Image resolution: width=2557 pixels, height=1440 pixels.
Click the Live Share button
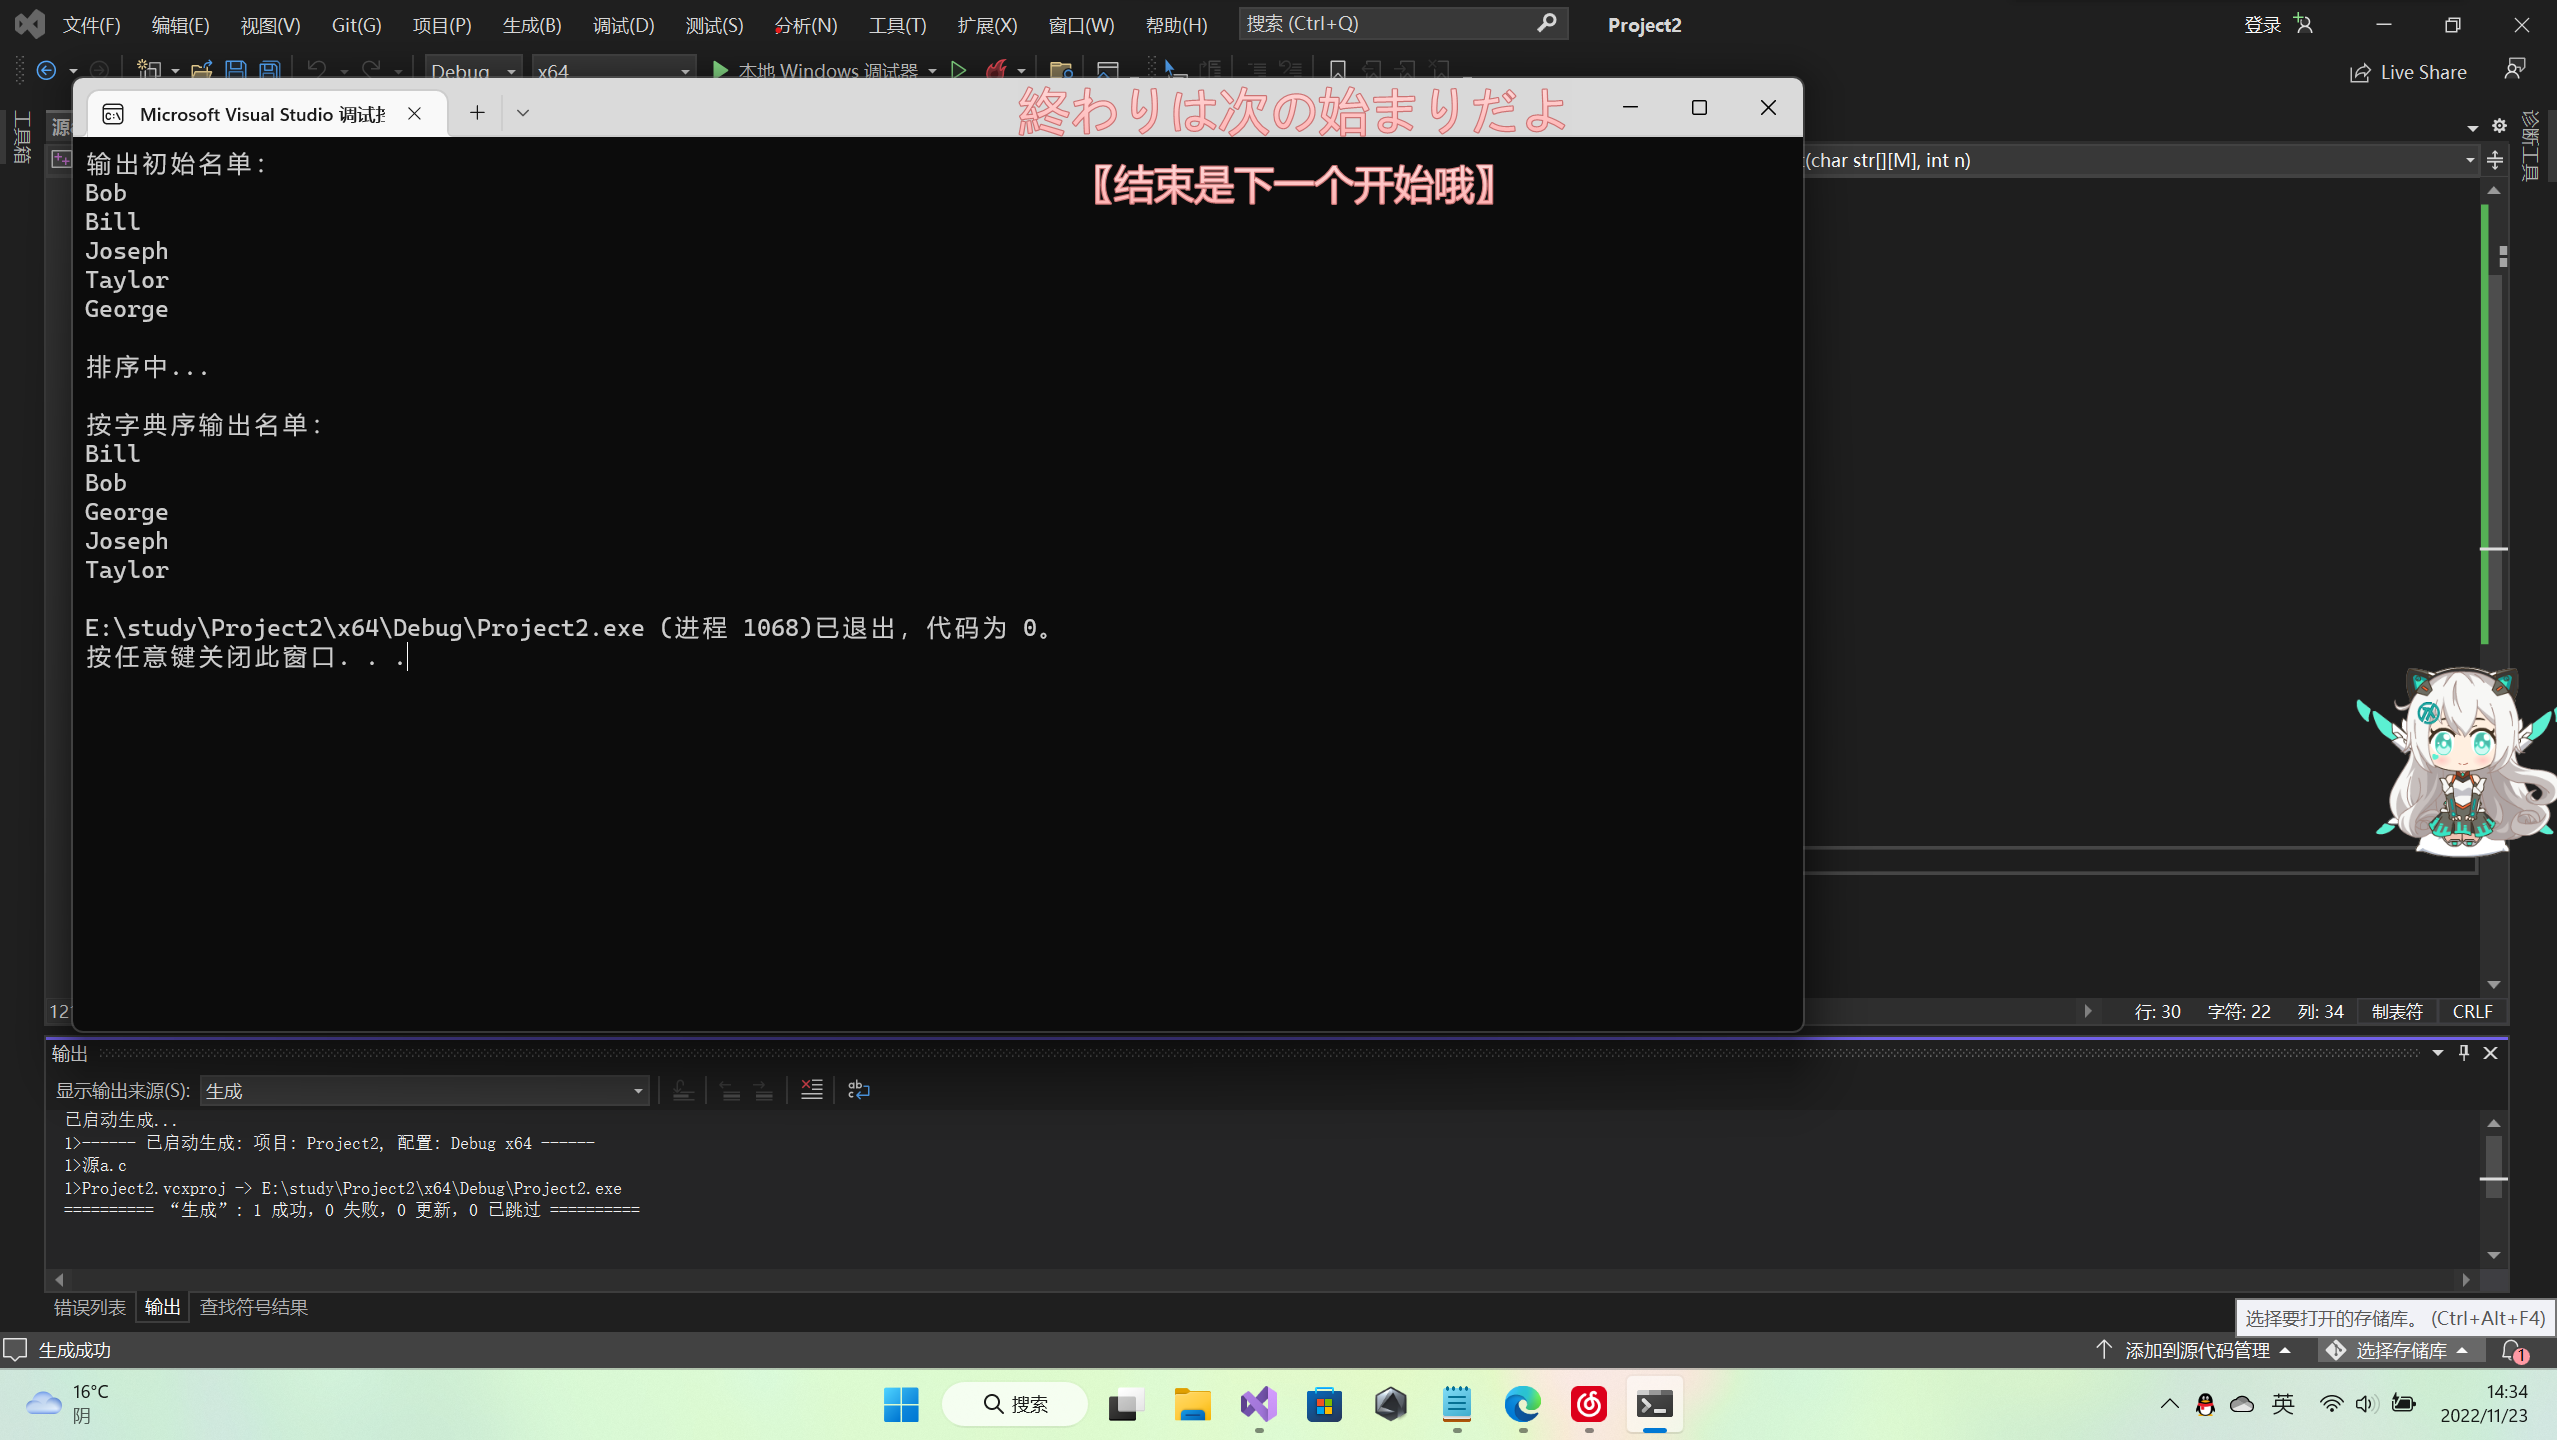(2408, 72)
